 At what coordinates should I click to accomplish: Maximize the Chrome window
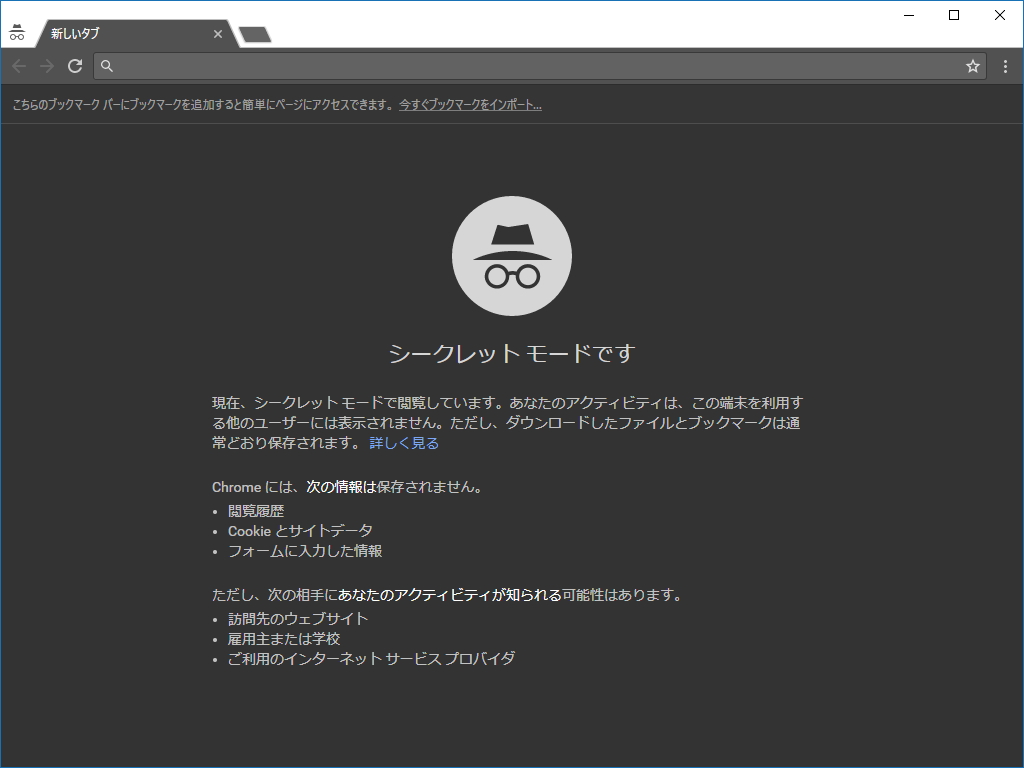pos(953,15)
